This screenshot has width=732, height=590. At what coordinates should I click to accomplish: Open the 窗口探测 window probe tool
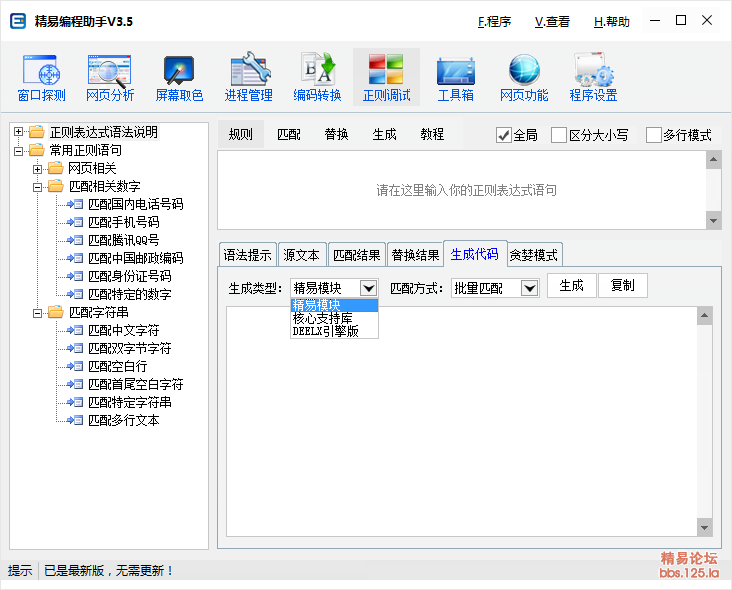tap(41, 78)
